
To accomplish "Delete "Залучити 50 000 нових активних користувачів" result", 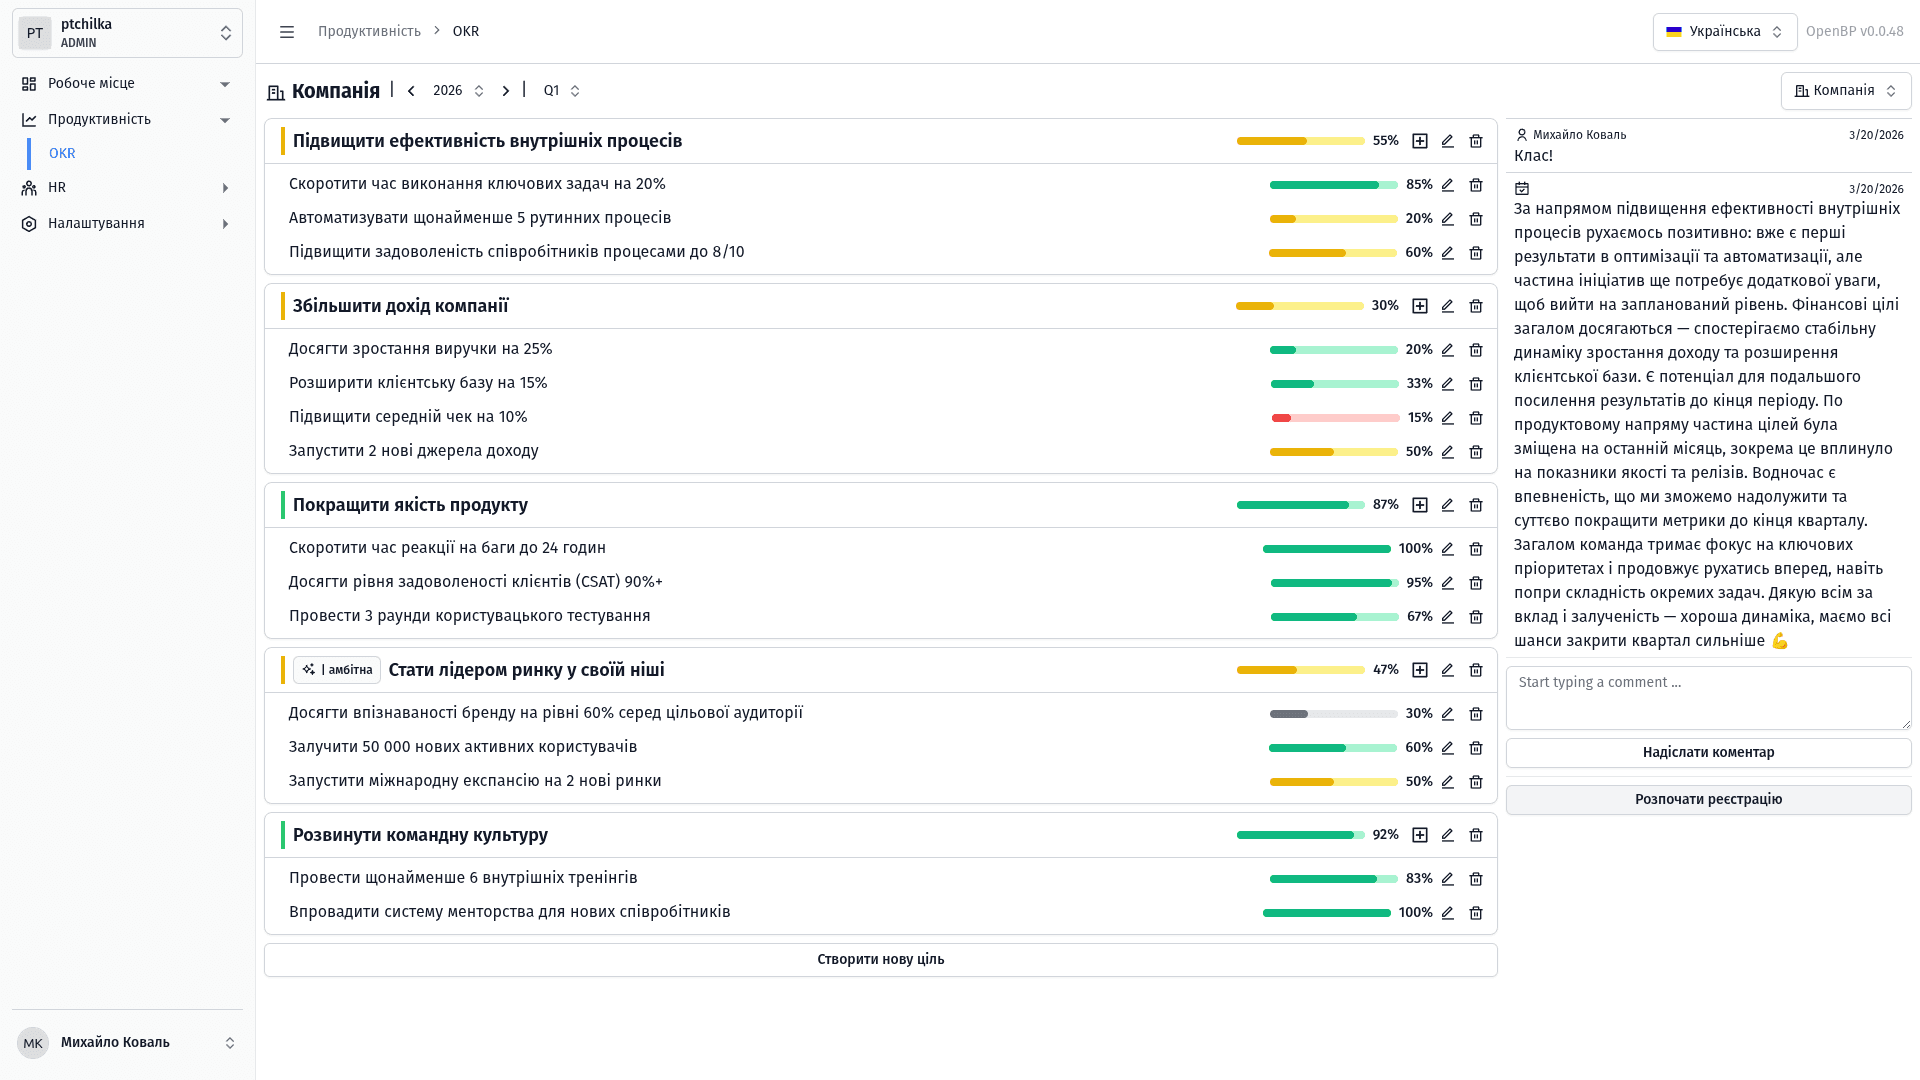I will tap(1475, 748).
